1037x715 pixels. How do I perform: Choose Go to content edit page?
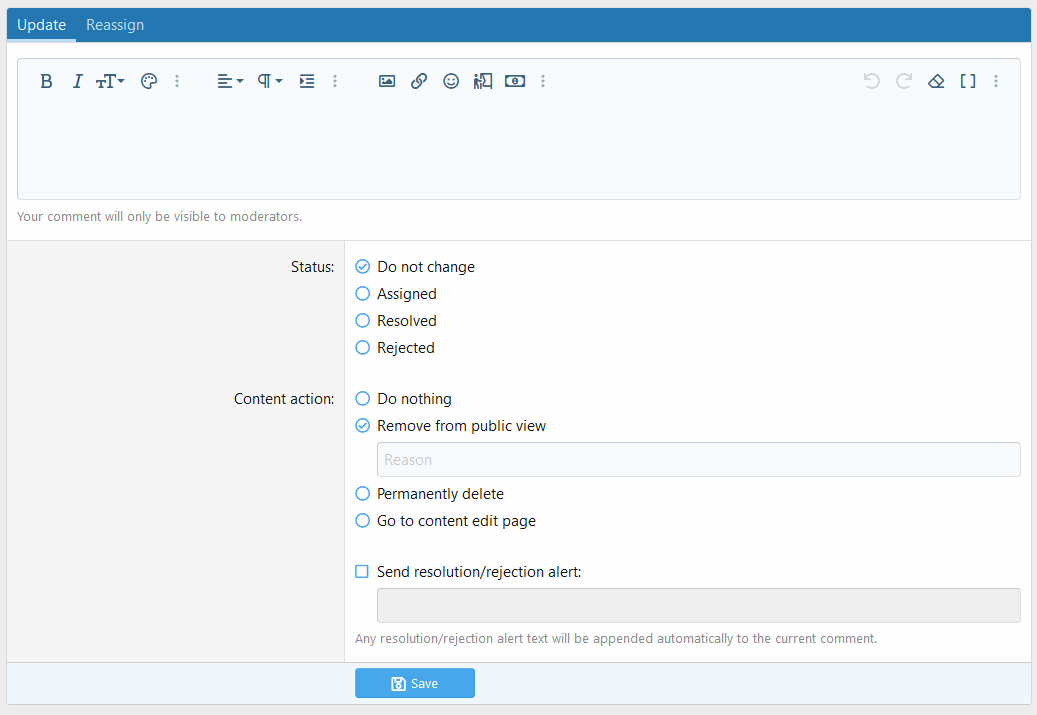[446, 521]
